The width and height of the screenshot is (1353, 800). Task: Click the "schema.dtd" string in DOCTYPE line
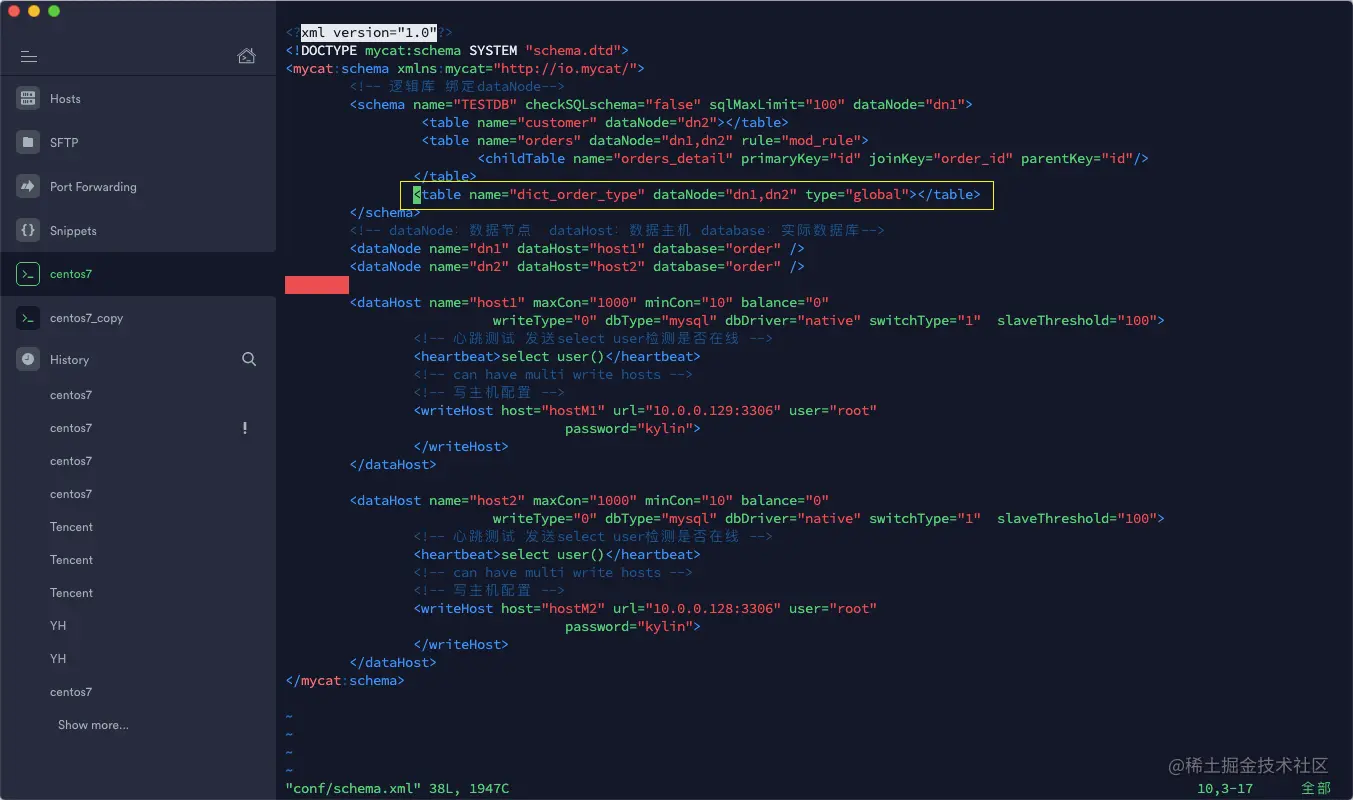point(573,50)
